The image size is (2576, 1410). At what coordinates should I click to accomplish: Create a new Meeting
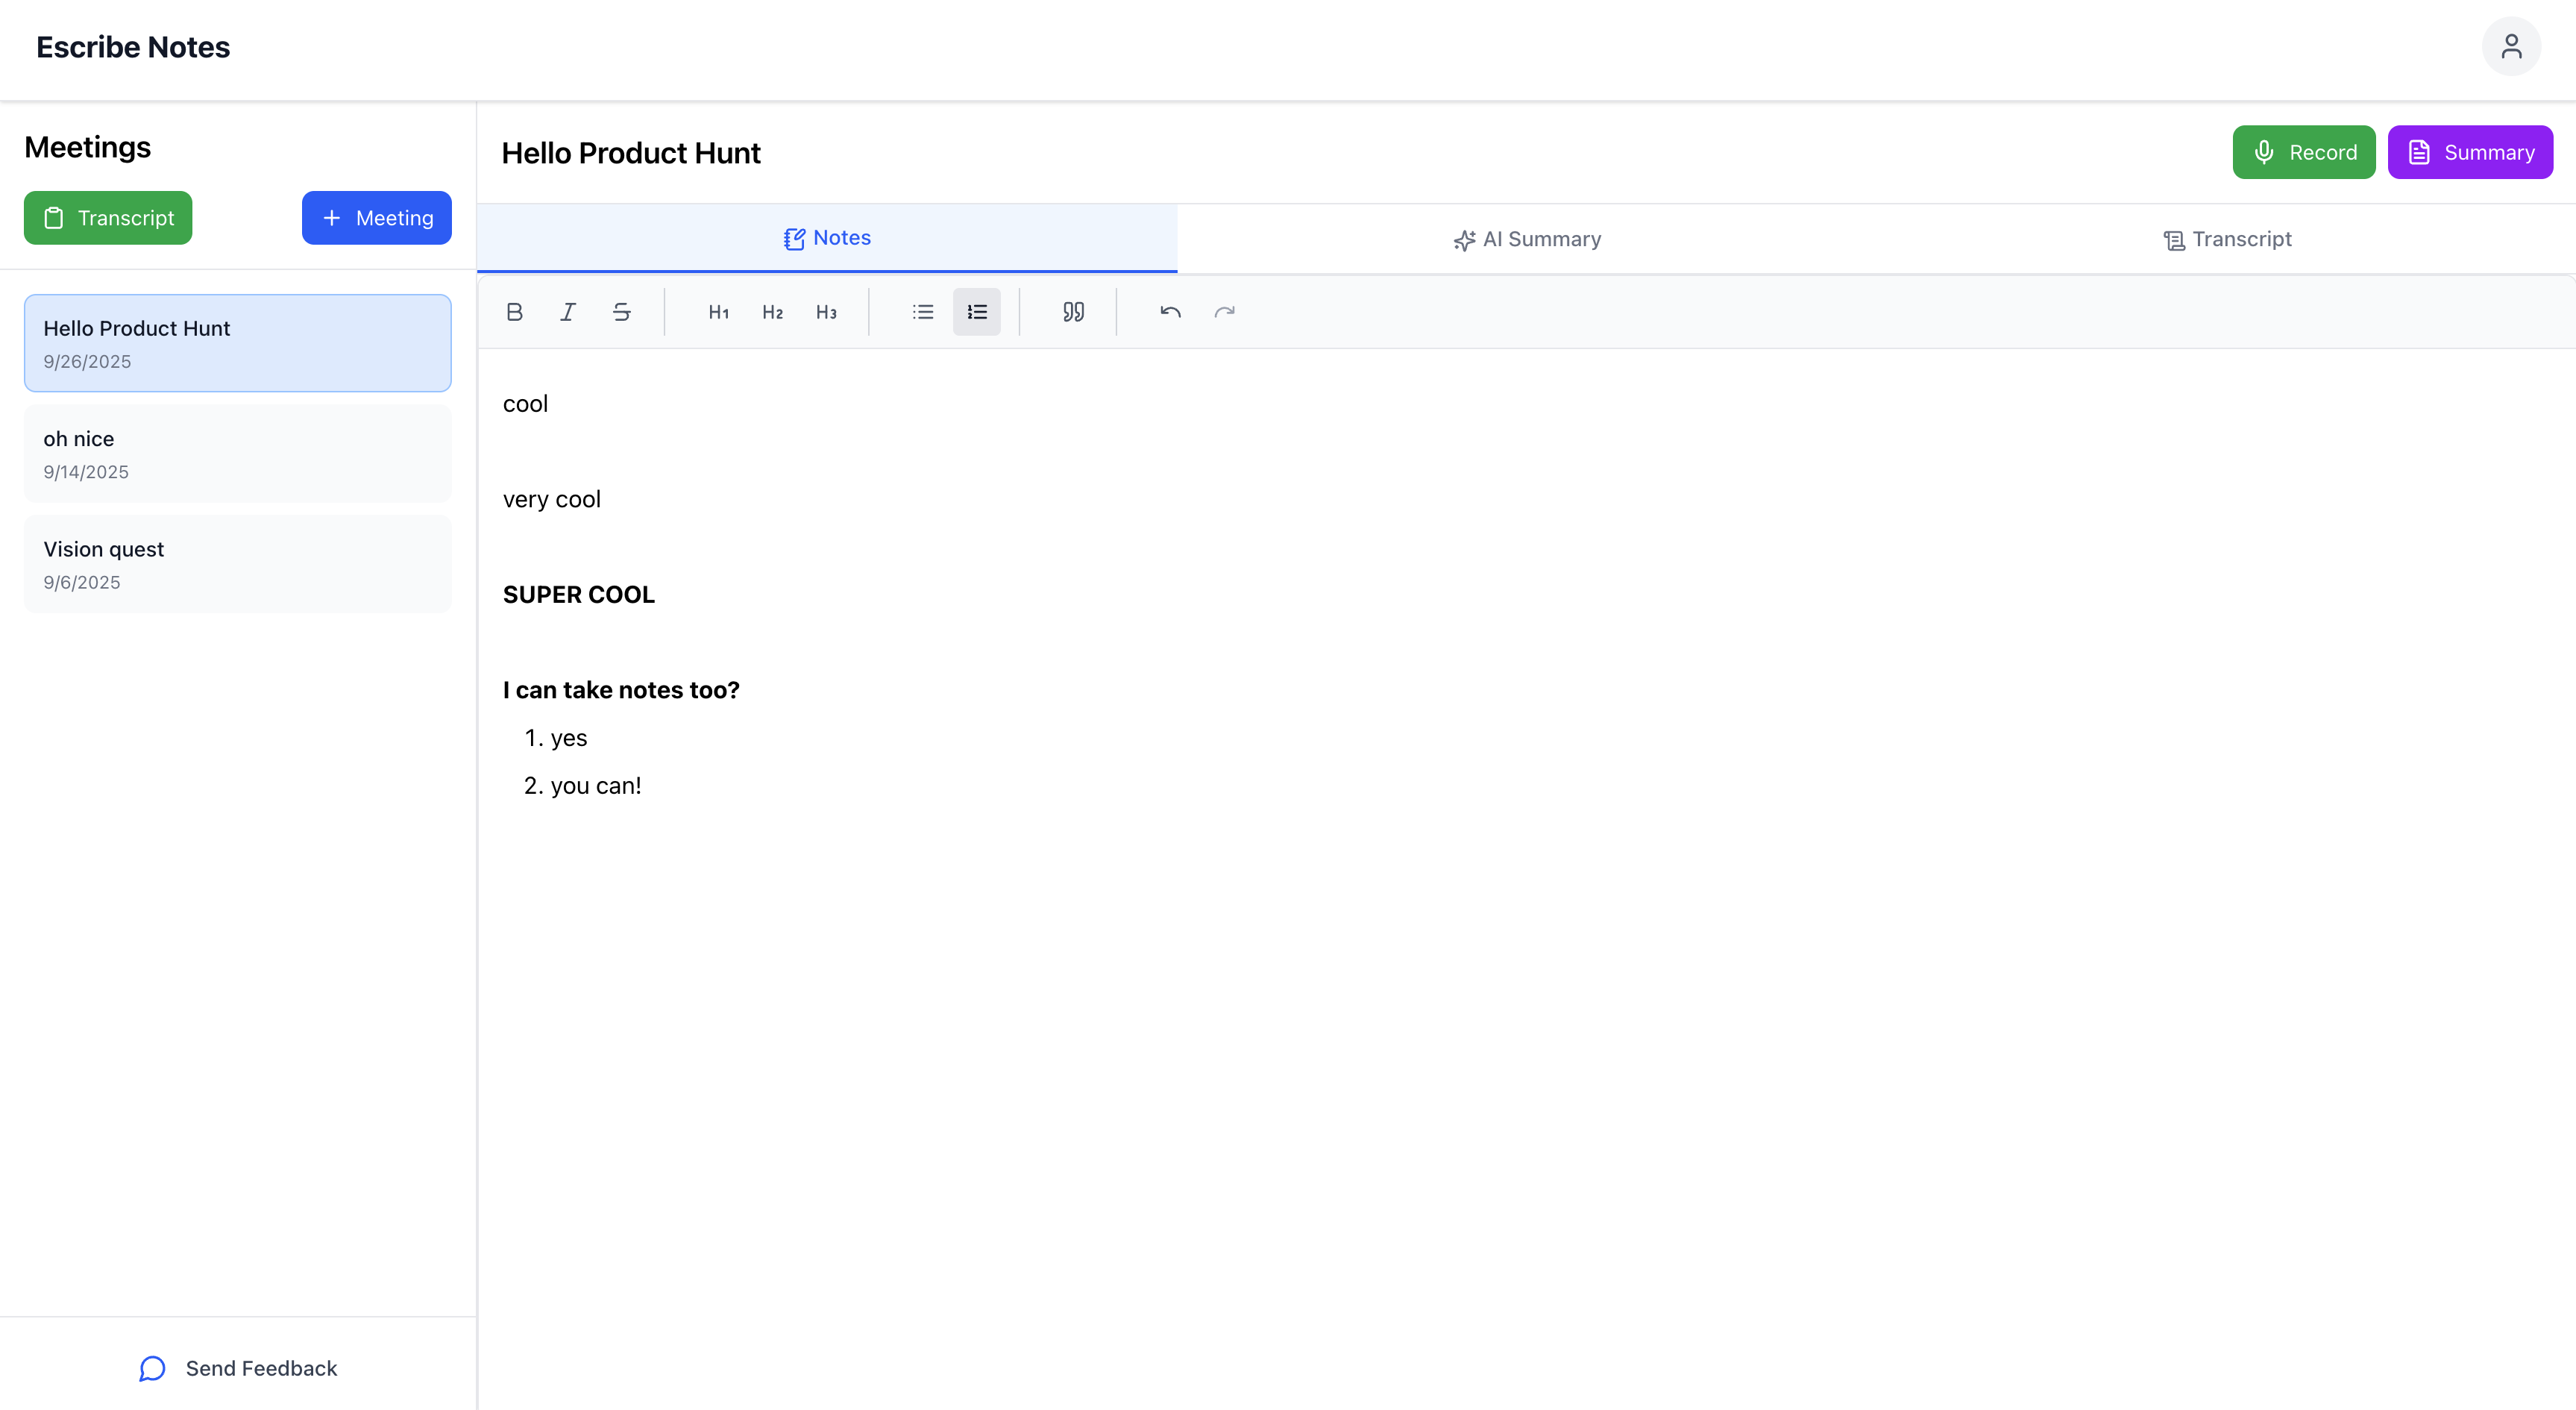(x=376, y=218)
